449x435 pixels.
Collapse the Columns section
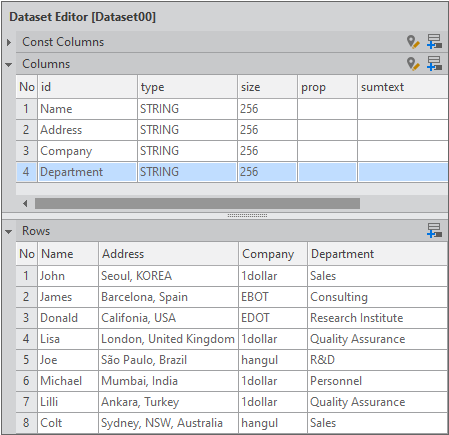pos(9,64)
